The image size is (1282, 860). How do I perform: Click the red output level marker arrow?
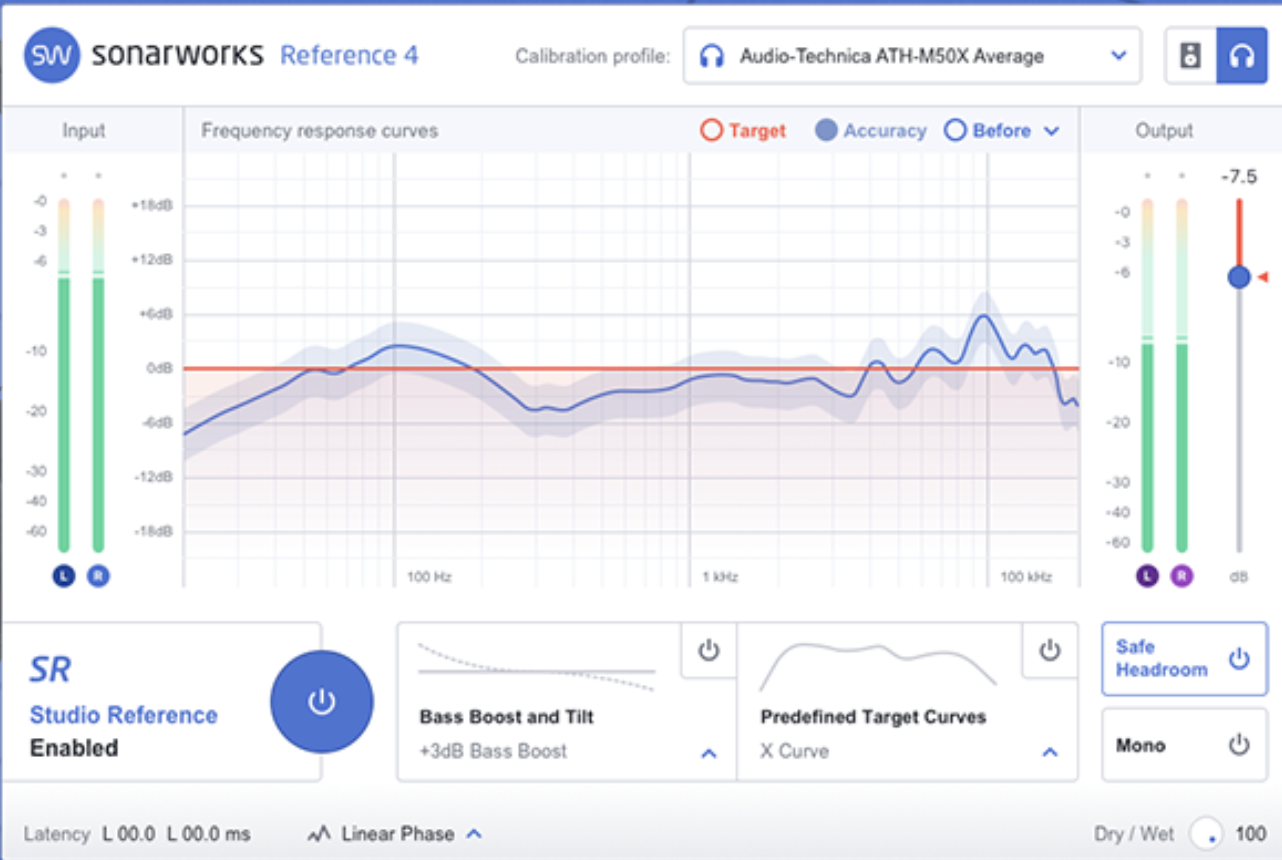click(1263, 277)
